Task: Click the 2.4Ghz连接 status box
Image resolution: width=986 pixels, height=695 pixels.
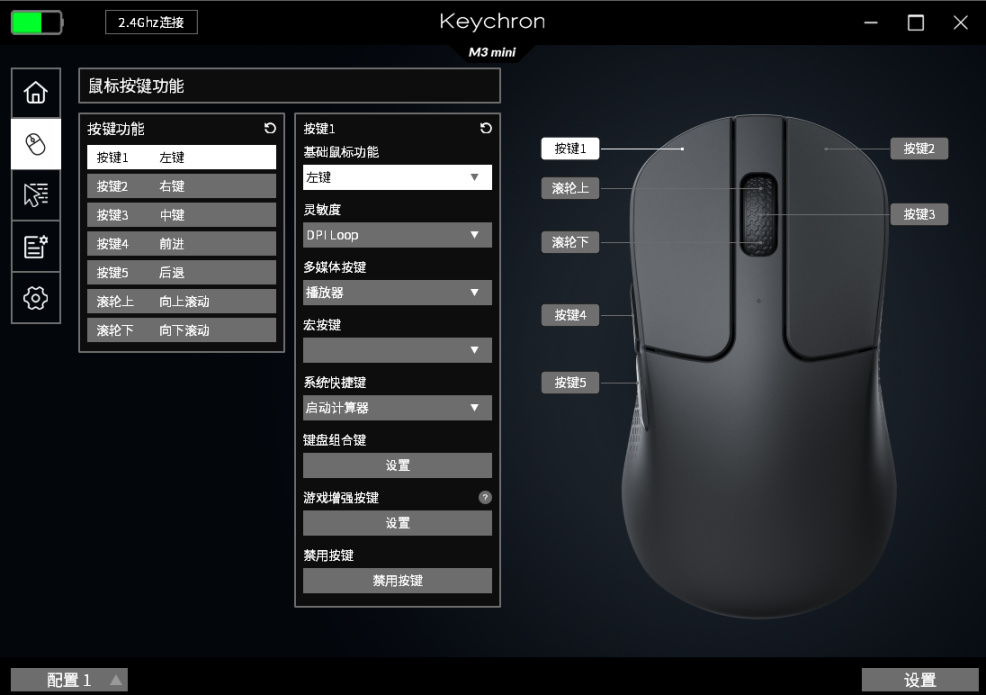Action: point(151,23)
